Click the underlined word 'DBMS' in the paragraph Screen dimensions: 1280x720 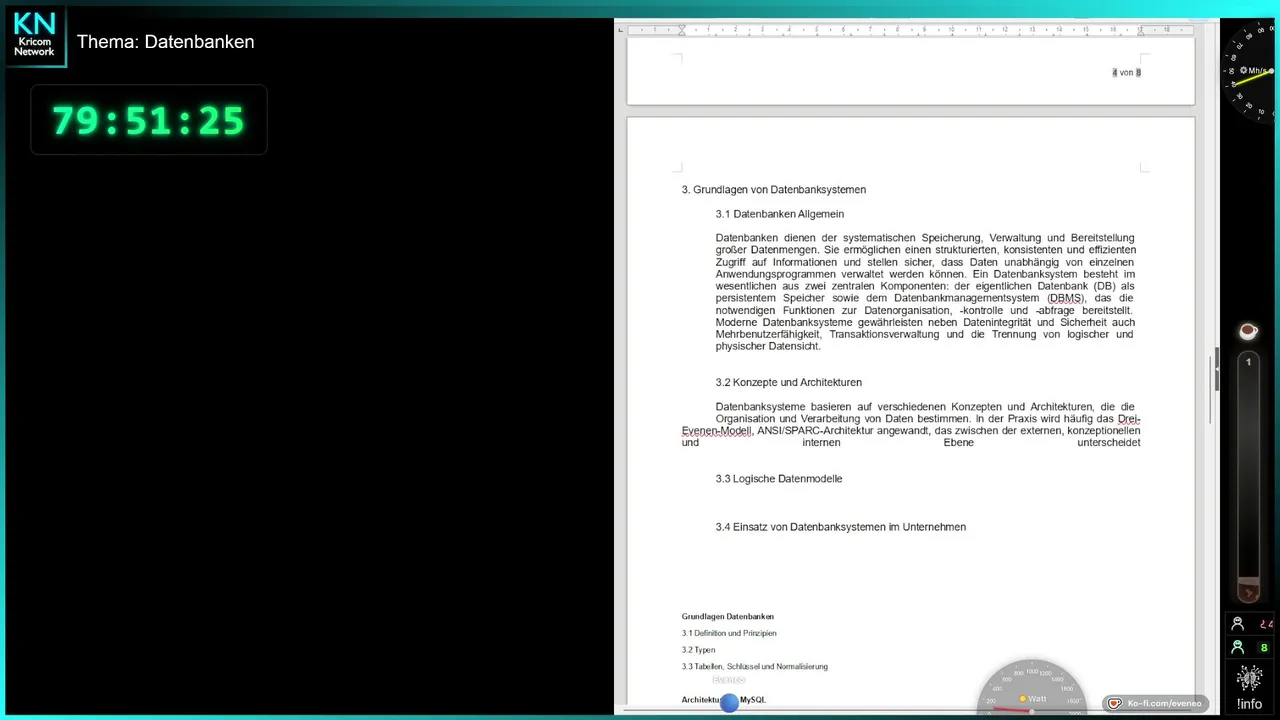click(x=1065, y=298)
